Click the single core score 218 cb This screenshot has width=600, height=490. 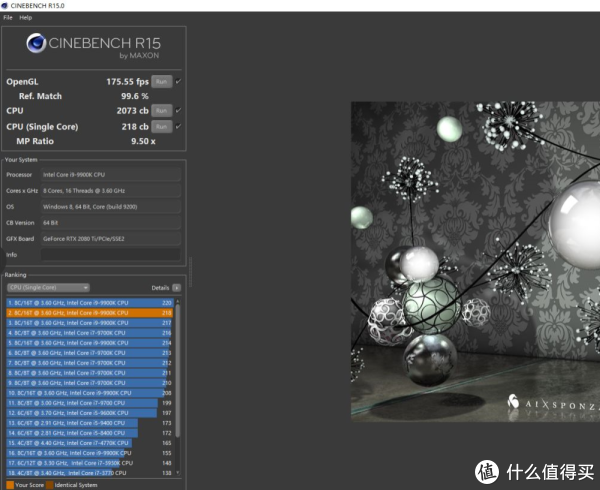tap(135, 127)
